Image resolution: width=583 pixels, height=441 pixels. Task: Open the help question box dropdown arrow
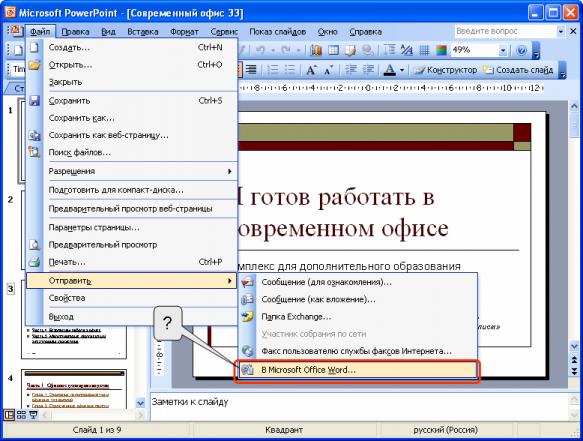tap(561, 32)
